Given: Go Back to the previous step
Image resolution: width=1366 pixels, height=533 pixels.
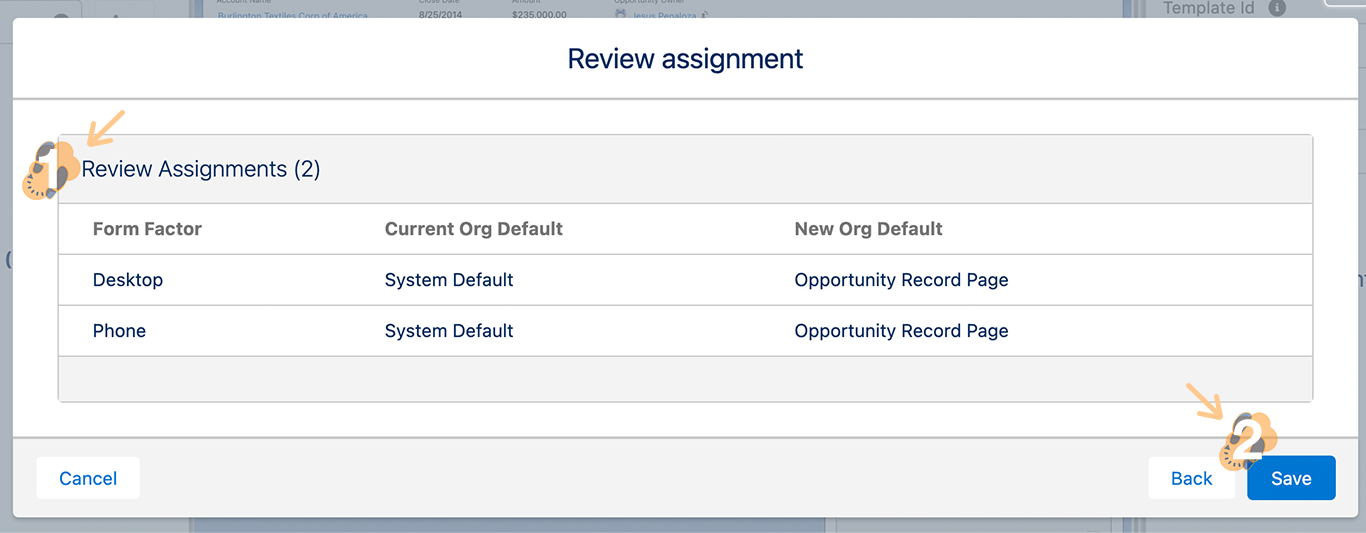Looking at the screenshot, I should (x=1191, y=478).
